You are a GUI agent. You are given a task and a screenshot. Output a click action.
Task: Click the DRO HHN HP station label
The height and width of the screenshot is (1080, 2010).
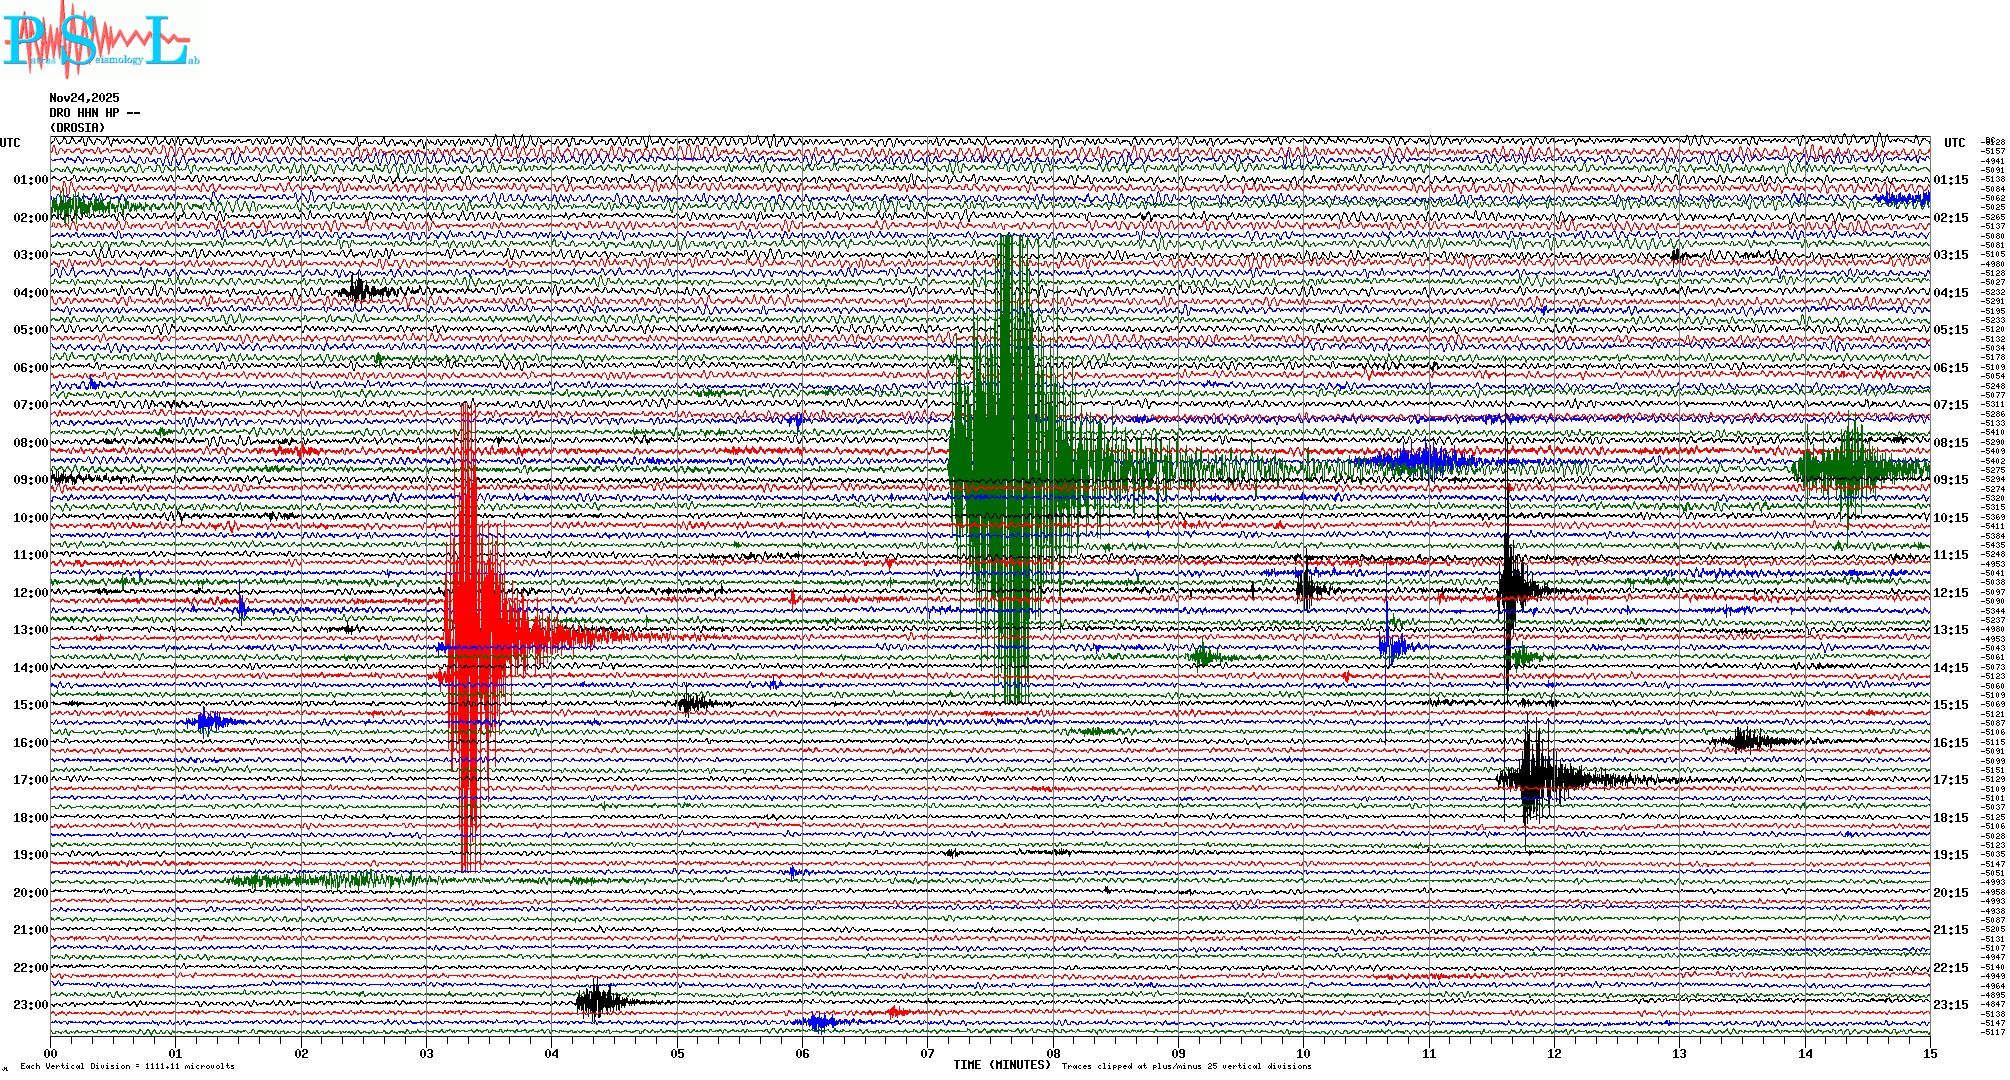coord(94,113)
